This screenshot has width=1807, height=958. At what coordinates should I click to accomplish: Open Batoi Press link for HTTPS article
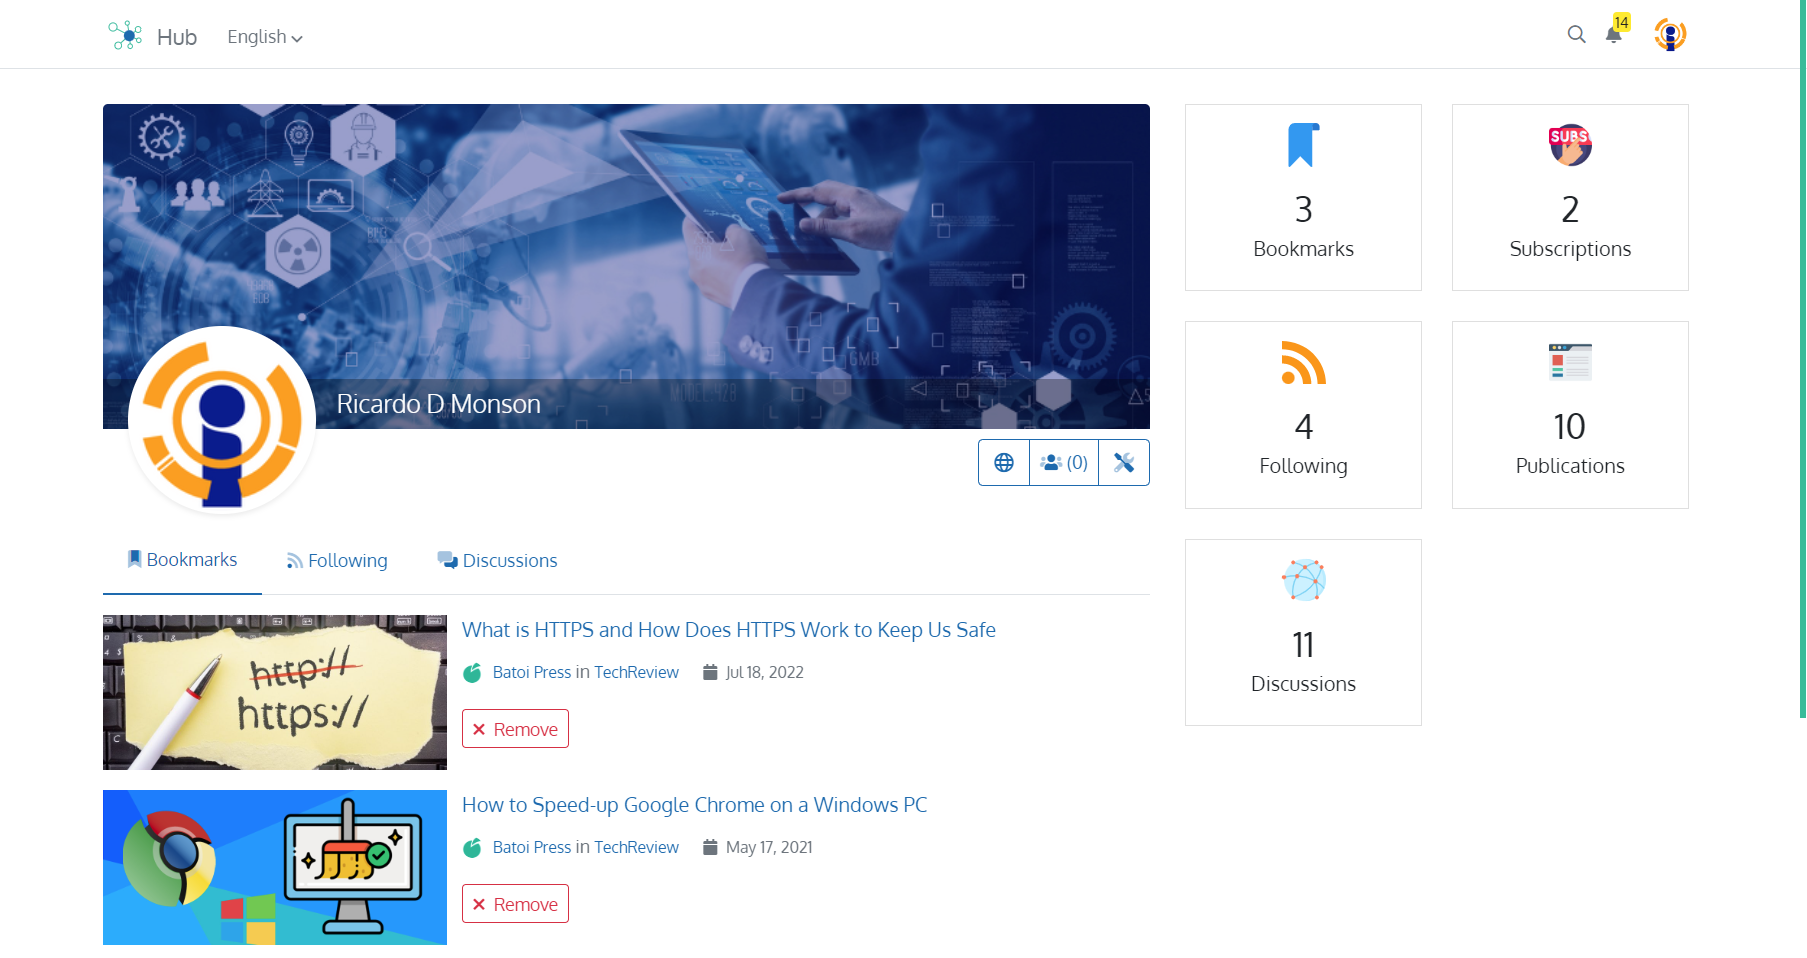[531, 672]
